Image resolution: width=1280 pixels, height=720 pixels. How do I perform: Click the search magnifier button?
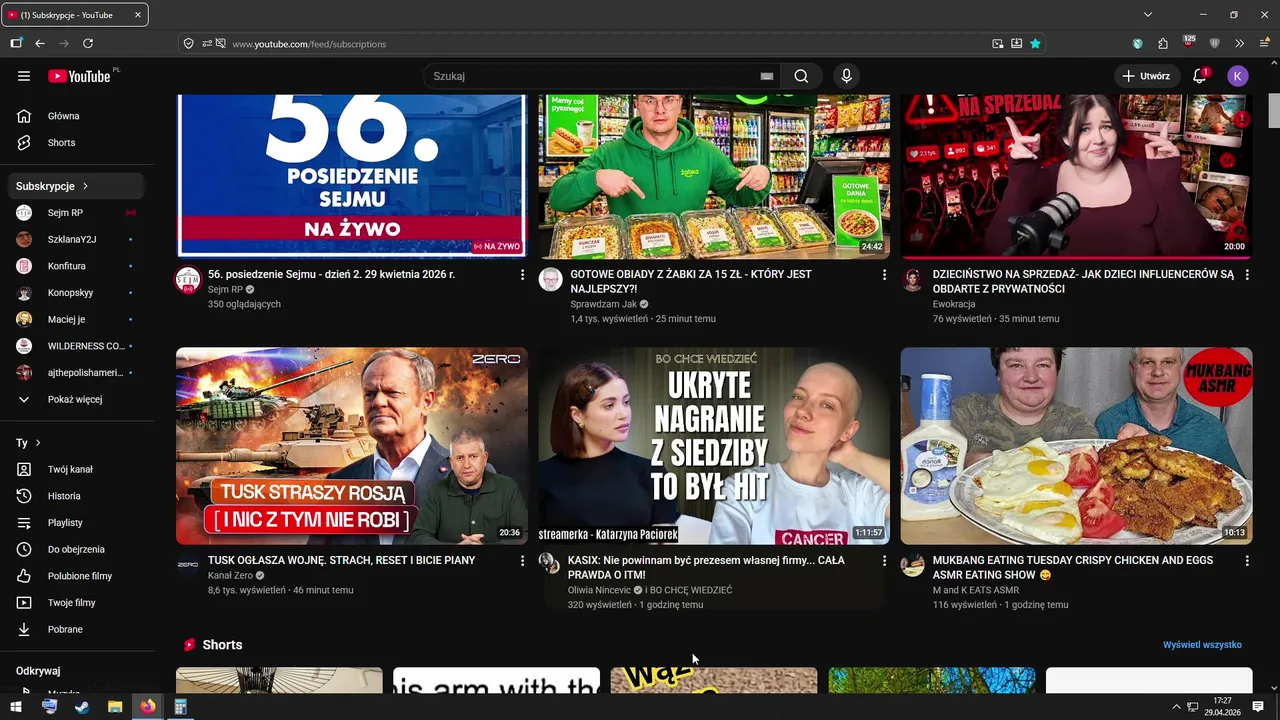coord(801,76)
